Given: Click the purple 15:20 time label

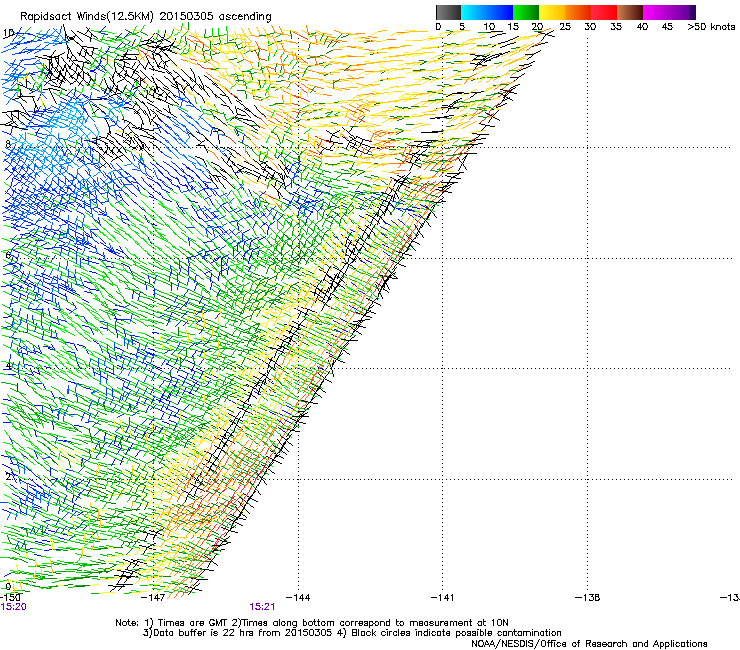Looking at the screenshot, I should click(13, 607).
